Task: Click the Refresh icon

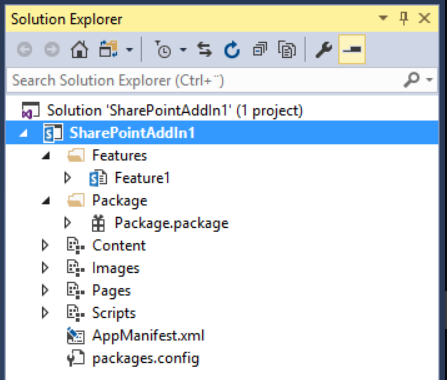Action: point(232,50)
